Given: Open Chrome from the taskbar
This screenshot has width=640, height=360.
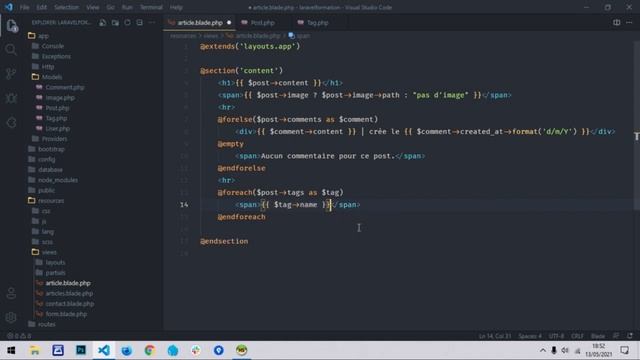Looking at the screenshot, I should pos(150,350).
